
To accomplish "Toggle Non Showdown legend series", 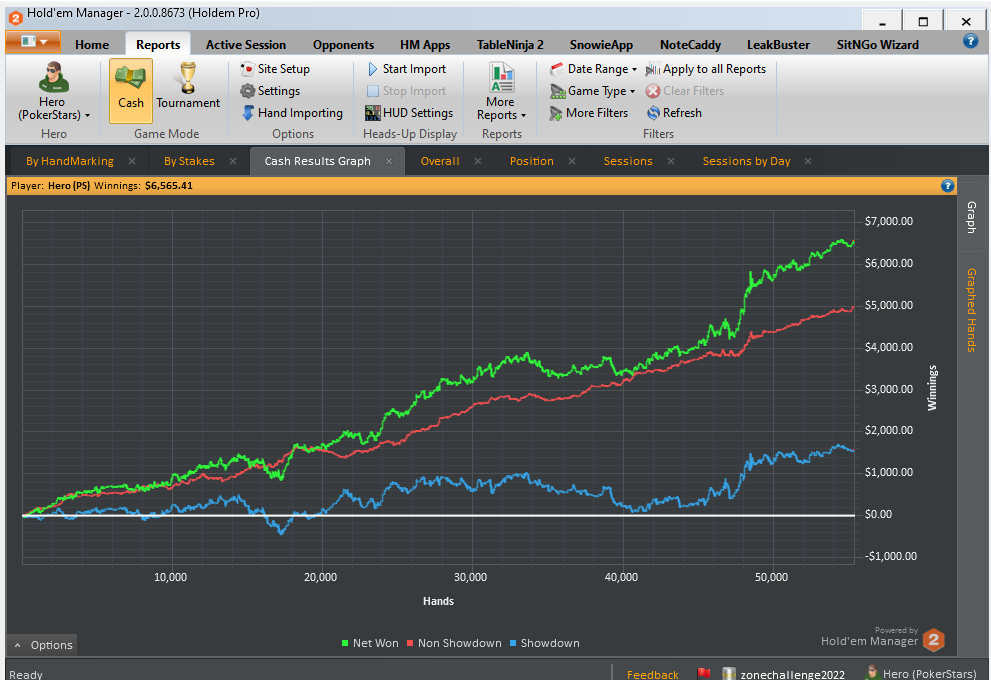I will tap(454, 643).
